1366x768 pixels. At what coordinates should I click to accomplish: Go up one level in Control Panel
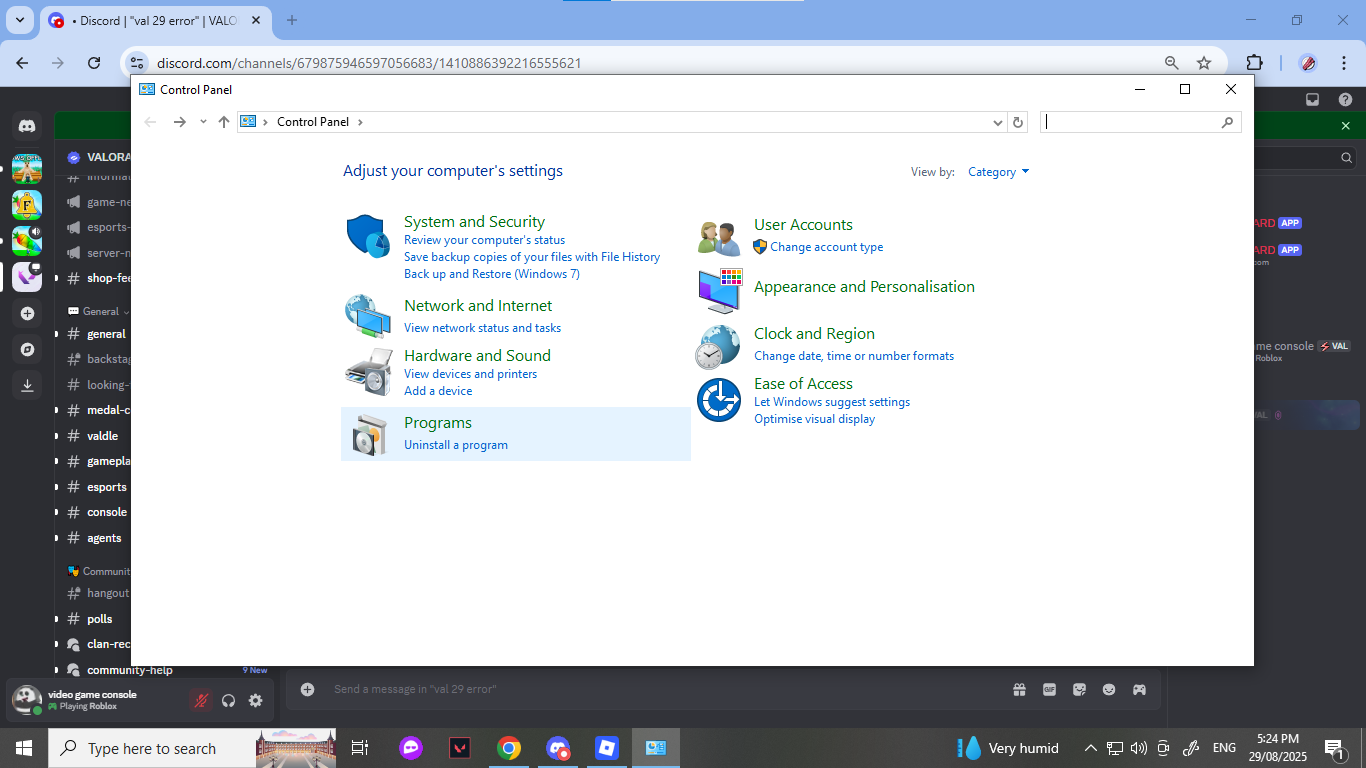click(224, 122)
